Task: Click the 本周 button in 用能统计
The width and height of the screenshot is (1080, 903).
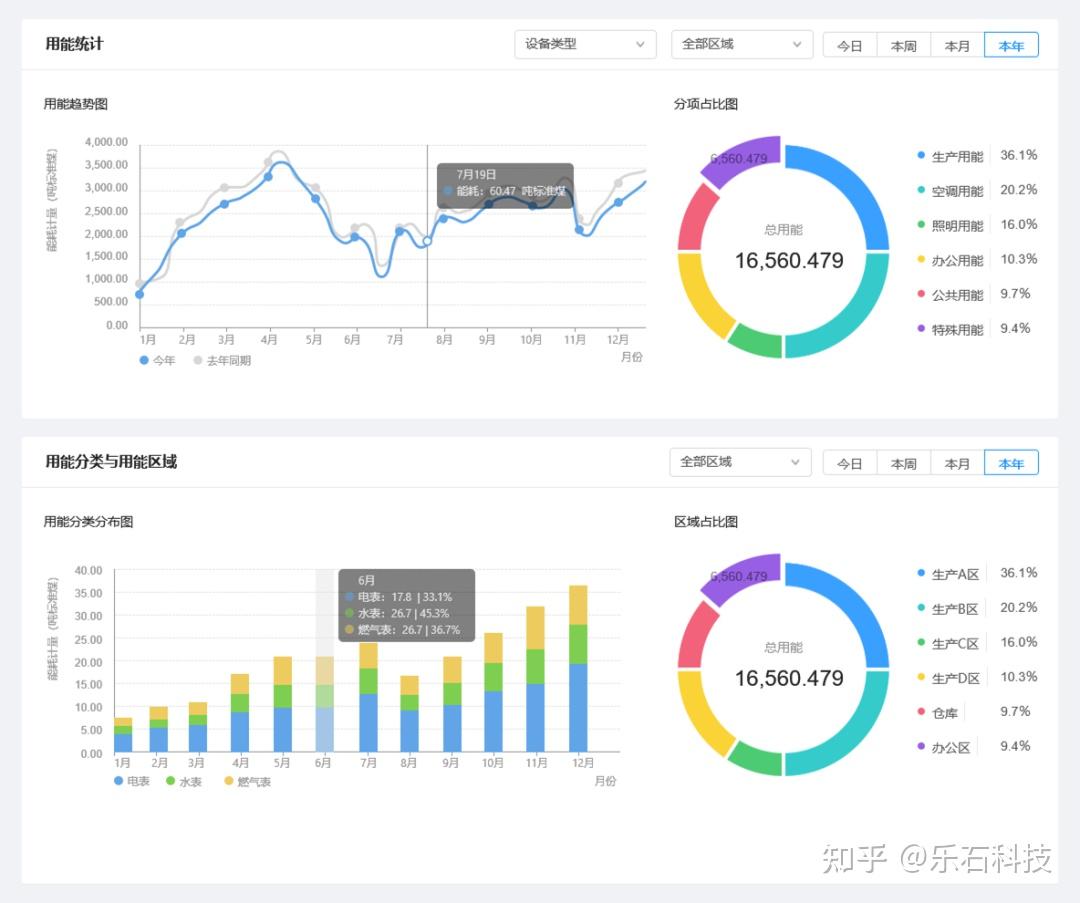Action: pyautogui.click(x=903, y=44)
